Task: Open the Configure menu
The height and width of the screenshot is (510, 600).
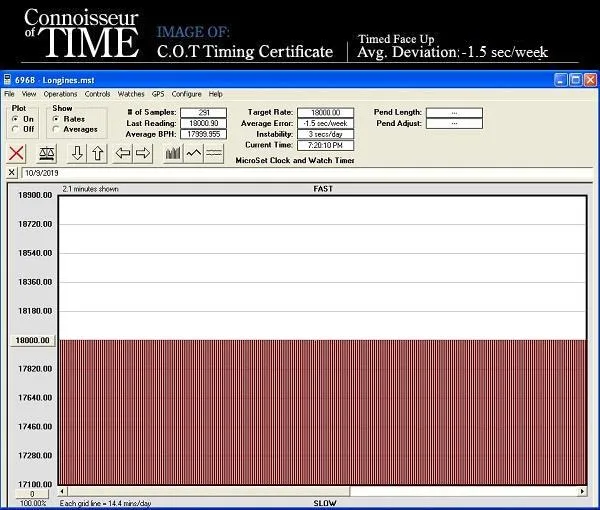Action: point(186,94)
